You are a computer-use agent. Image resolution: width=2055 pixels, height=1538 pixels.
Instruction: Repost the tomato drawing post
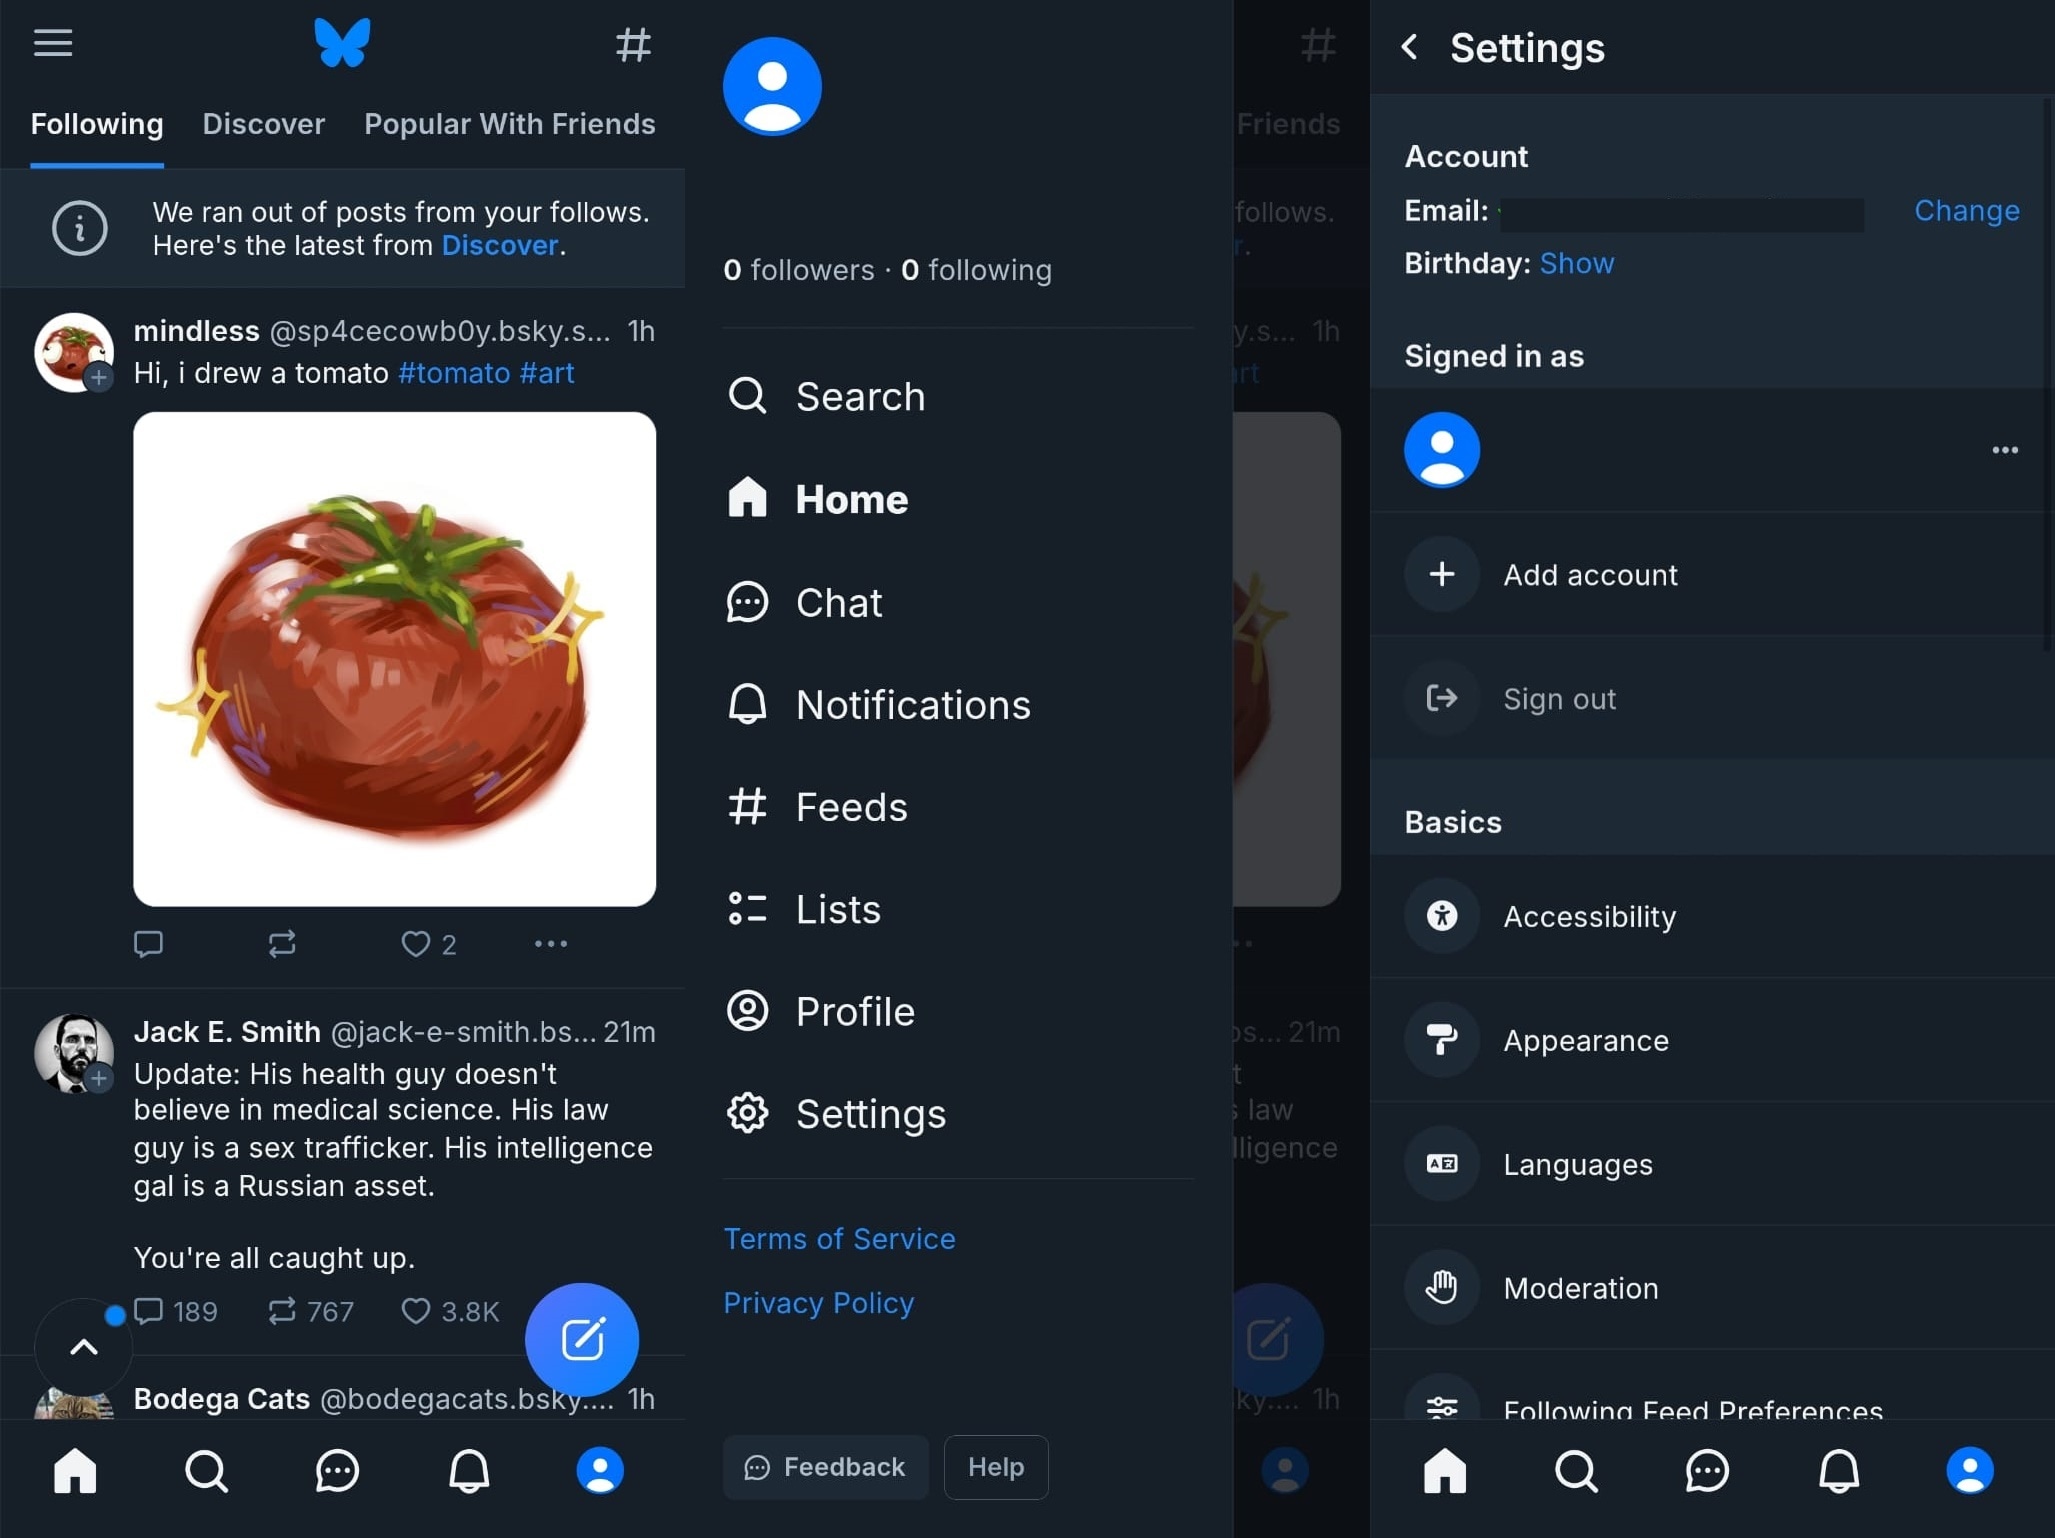coord(282,944)
